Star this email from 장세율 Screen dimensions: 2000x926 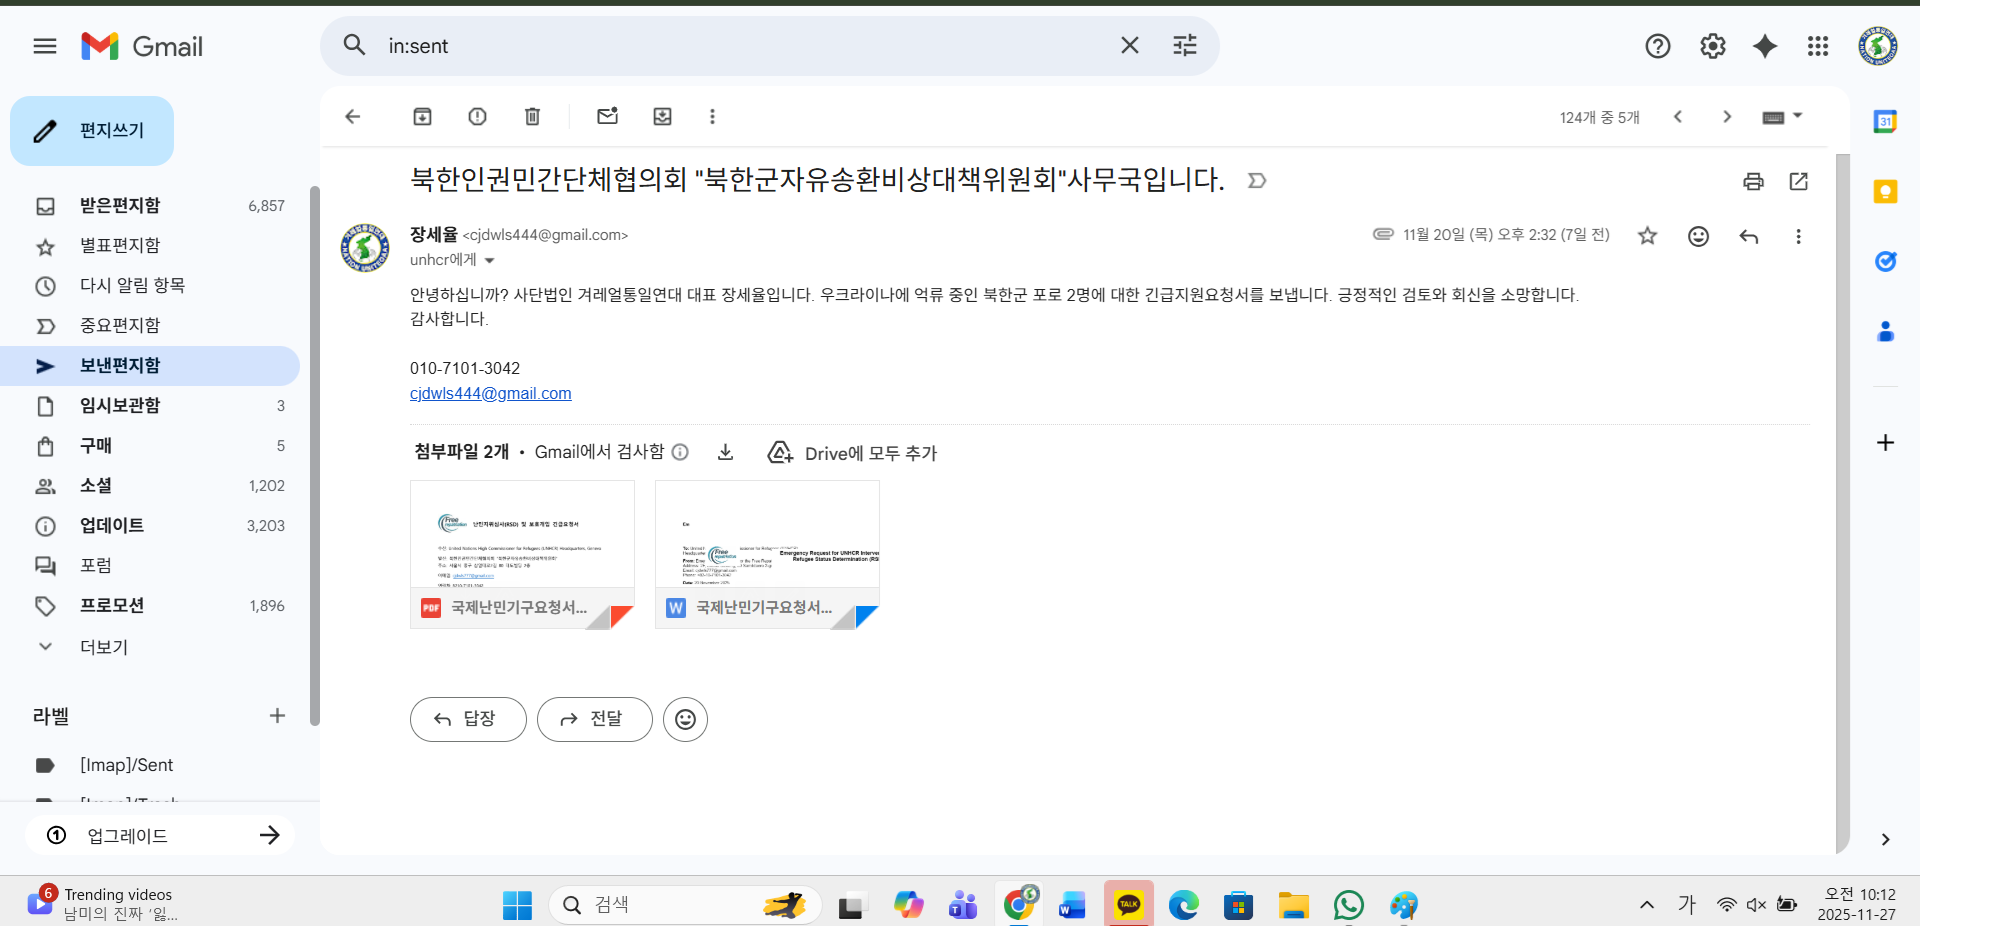point(1647,236)
